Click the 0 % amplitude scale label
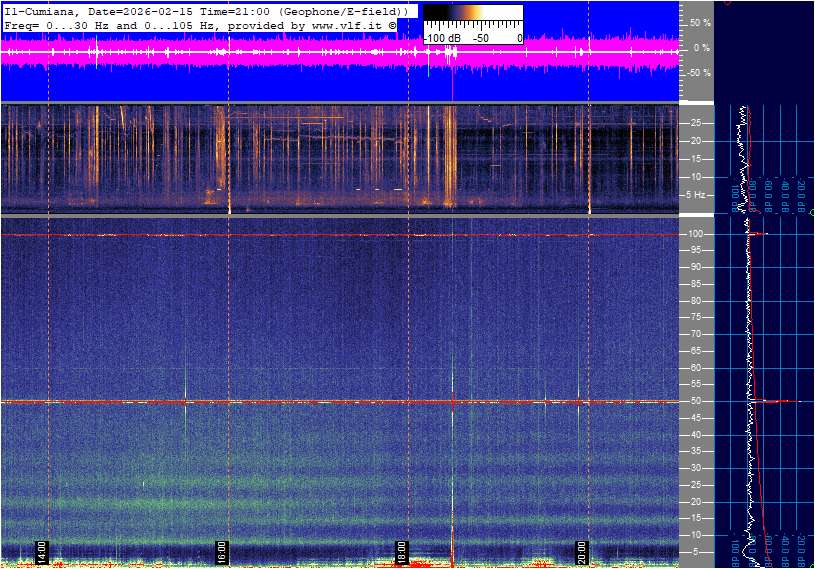Screen dimensions: 815x569 pos(702,47)
